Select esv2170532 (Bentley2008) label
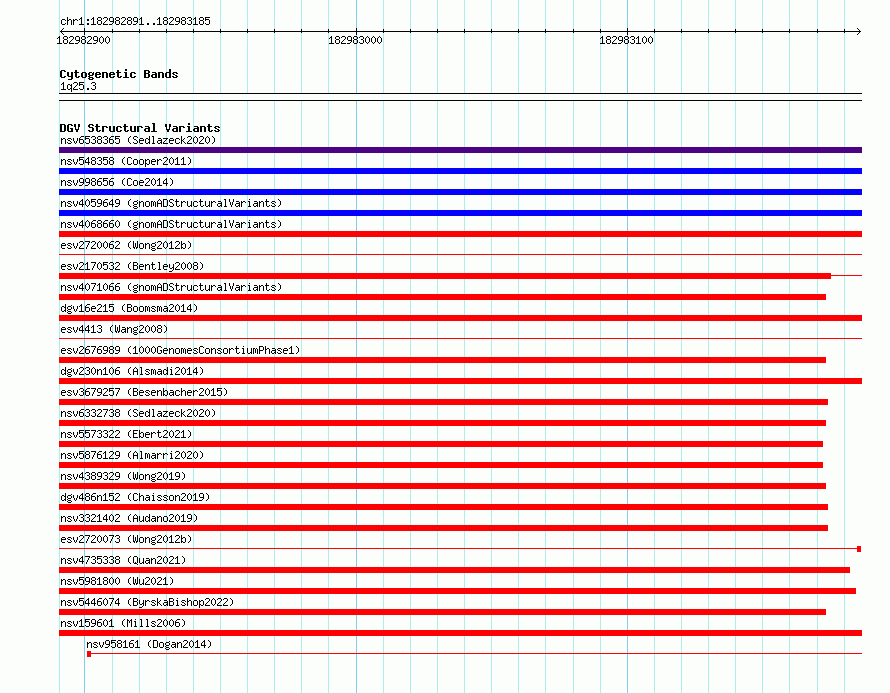The height and width of the screenshot is (693, 890). click(x=132, y=266)
